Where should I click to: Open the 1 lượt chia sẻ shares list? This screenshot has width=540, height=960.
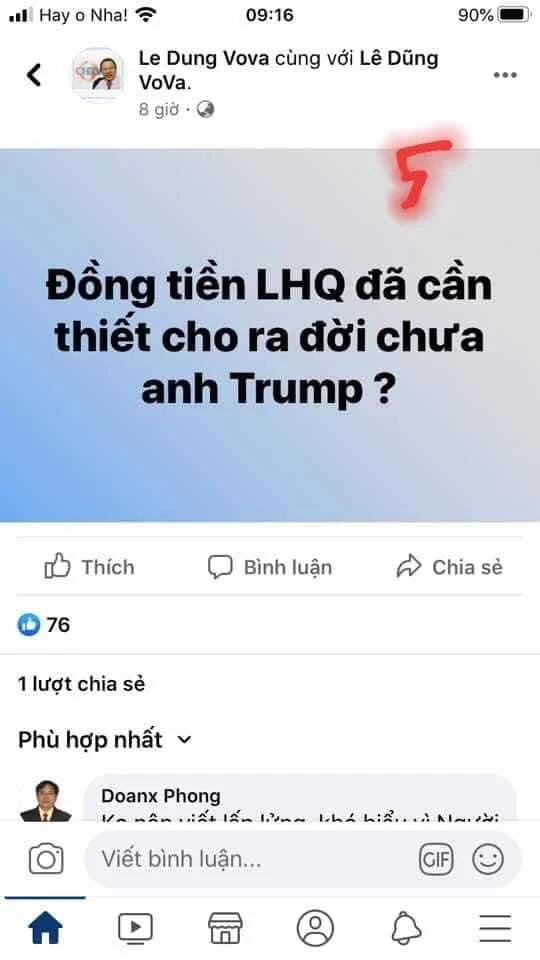pyautogui.click(x=81, y=684)
